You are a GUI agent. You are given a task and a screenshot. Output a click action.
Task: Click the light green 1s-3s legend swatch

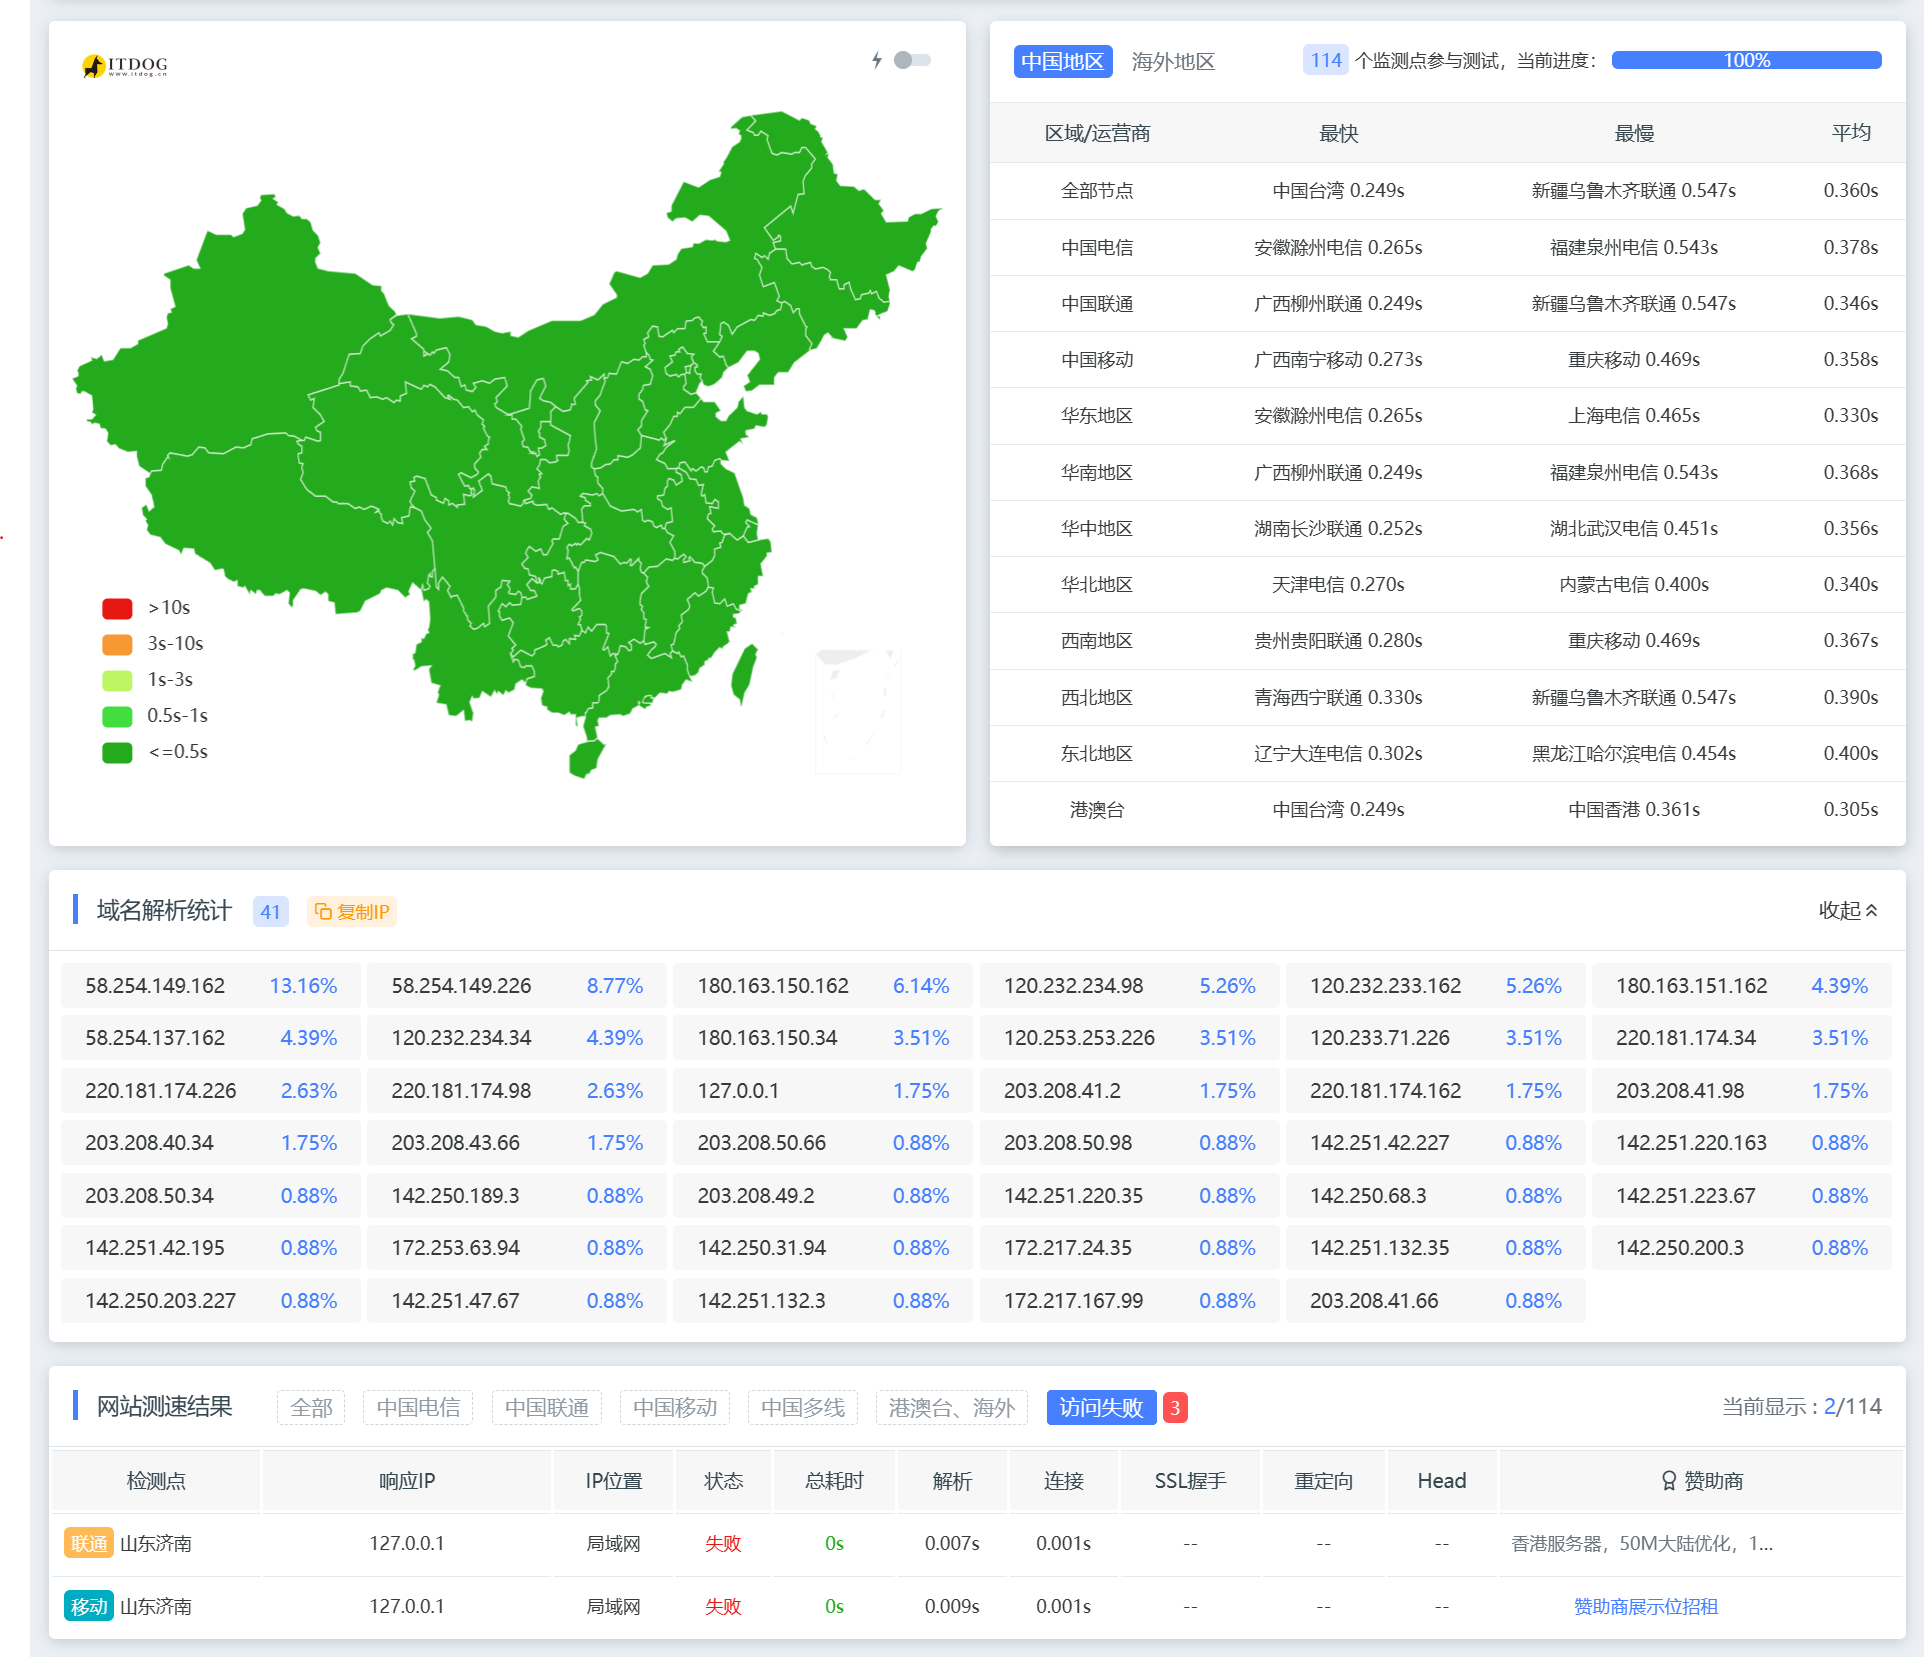pyautogui.click(x=117, y=680)
